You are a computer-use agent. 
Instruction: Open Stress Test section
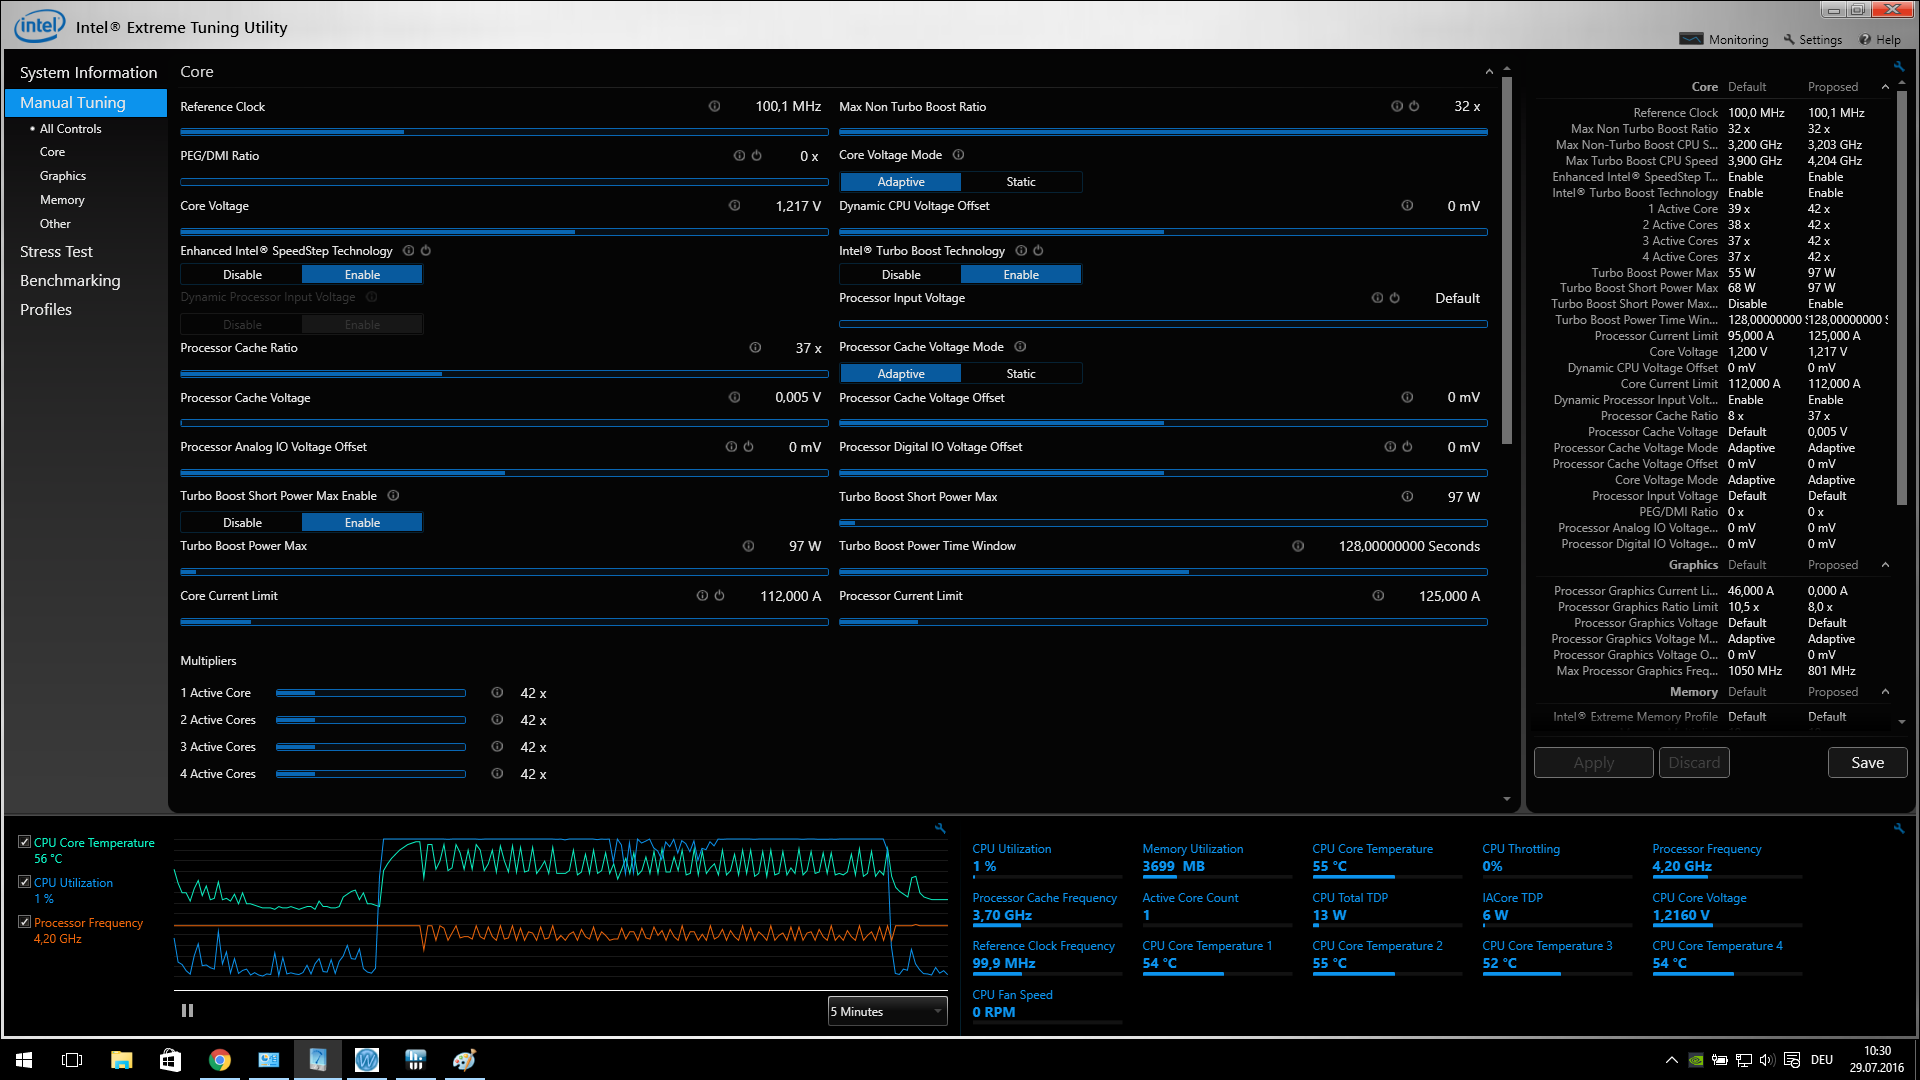click(56, 252)
